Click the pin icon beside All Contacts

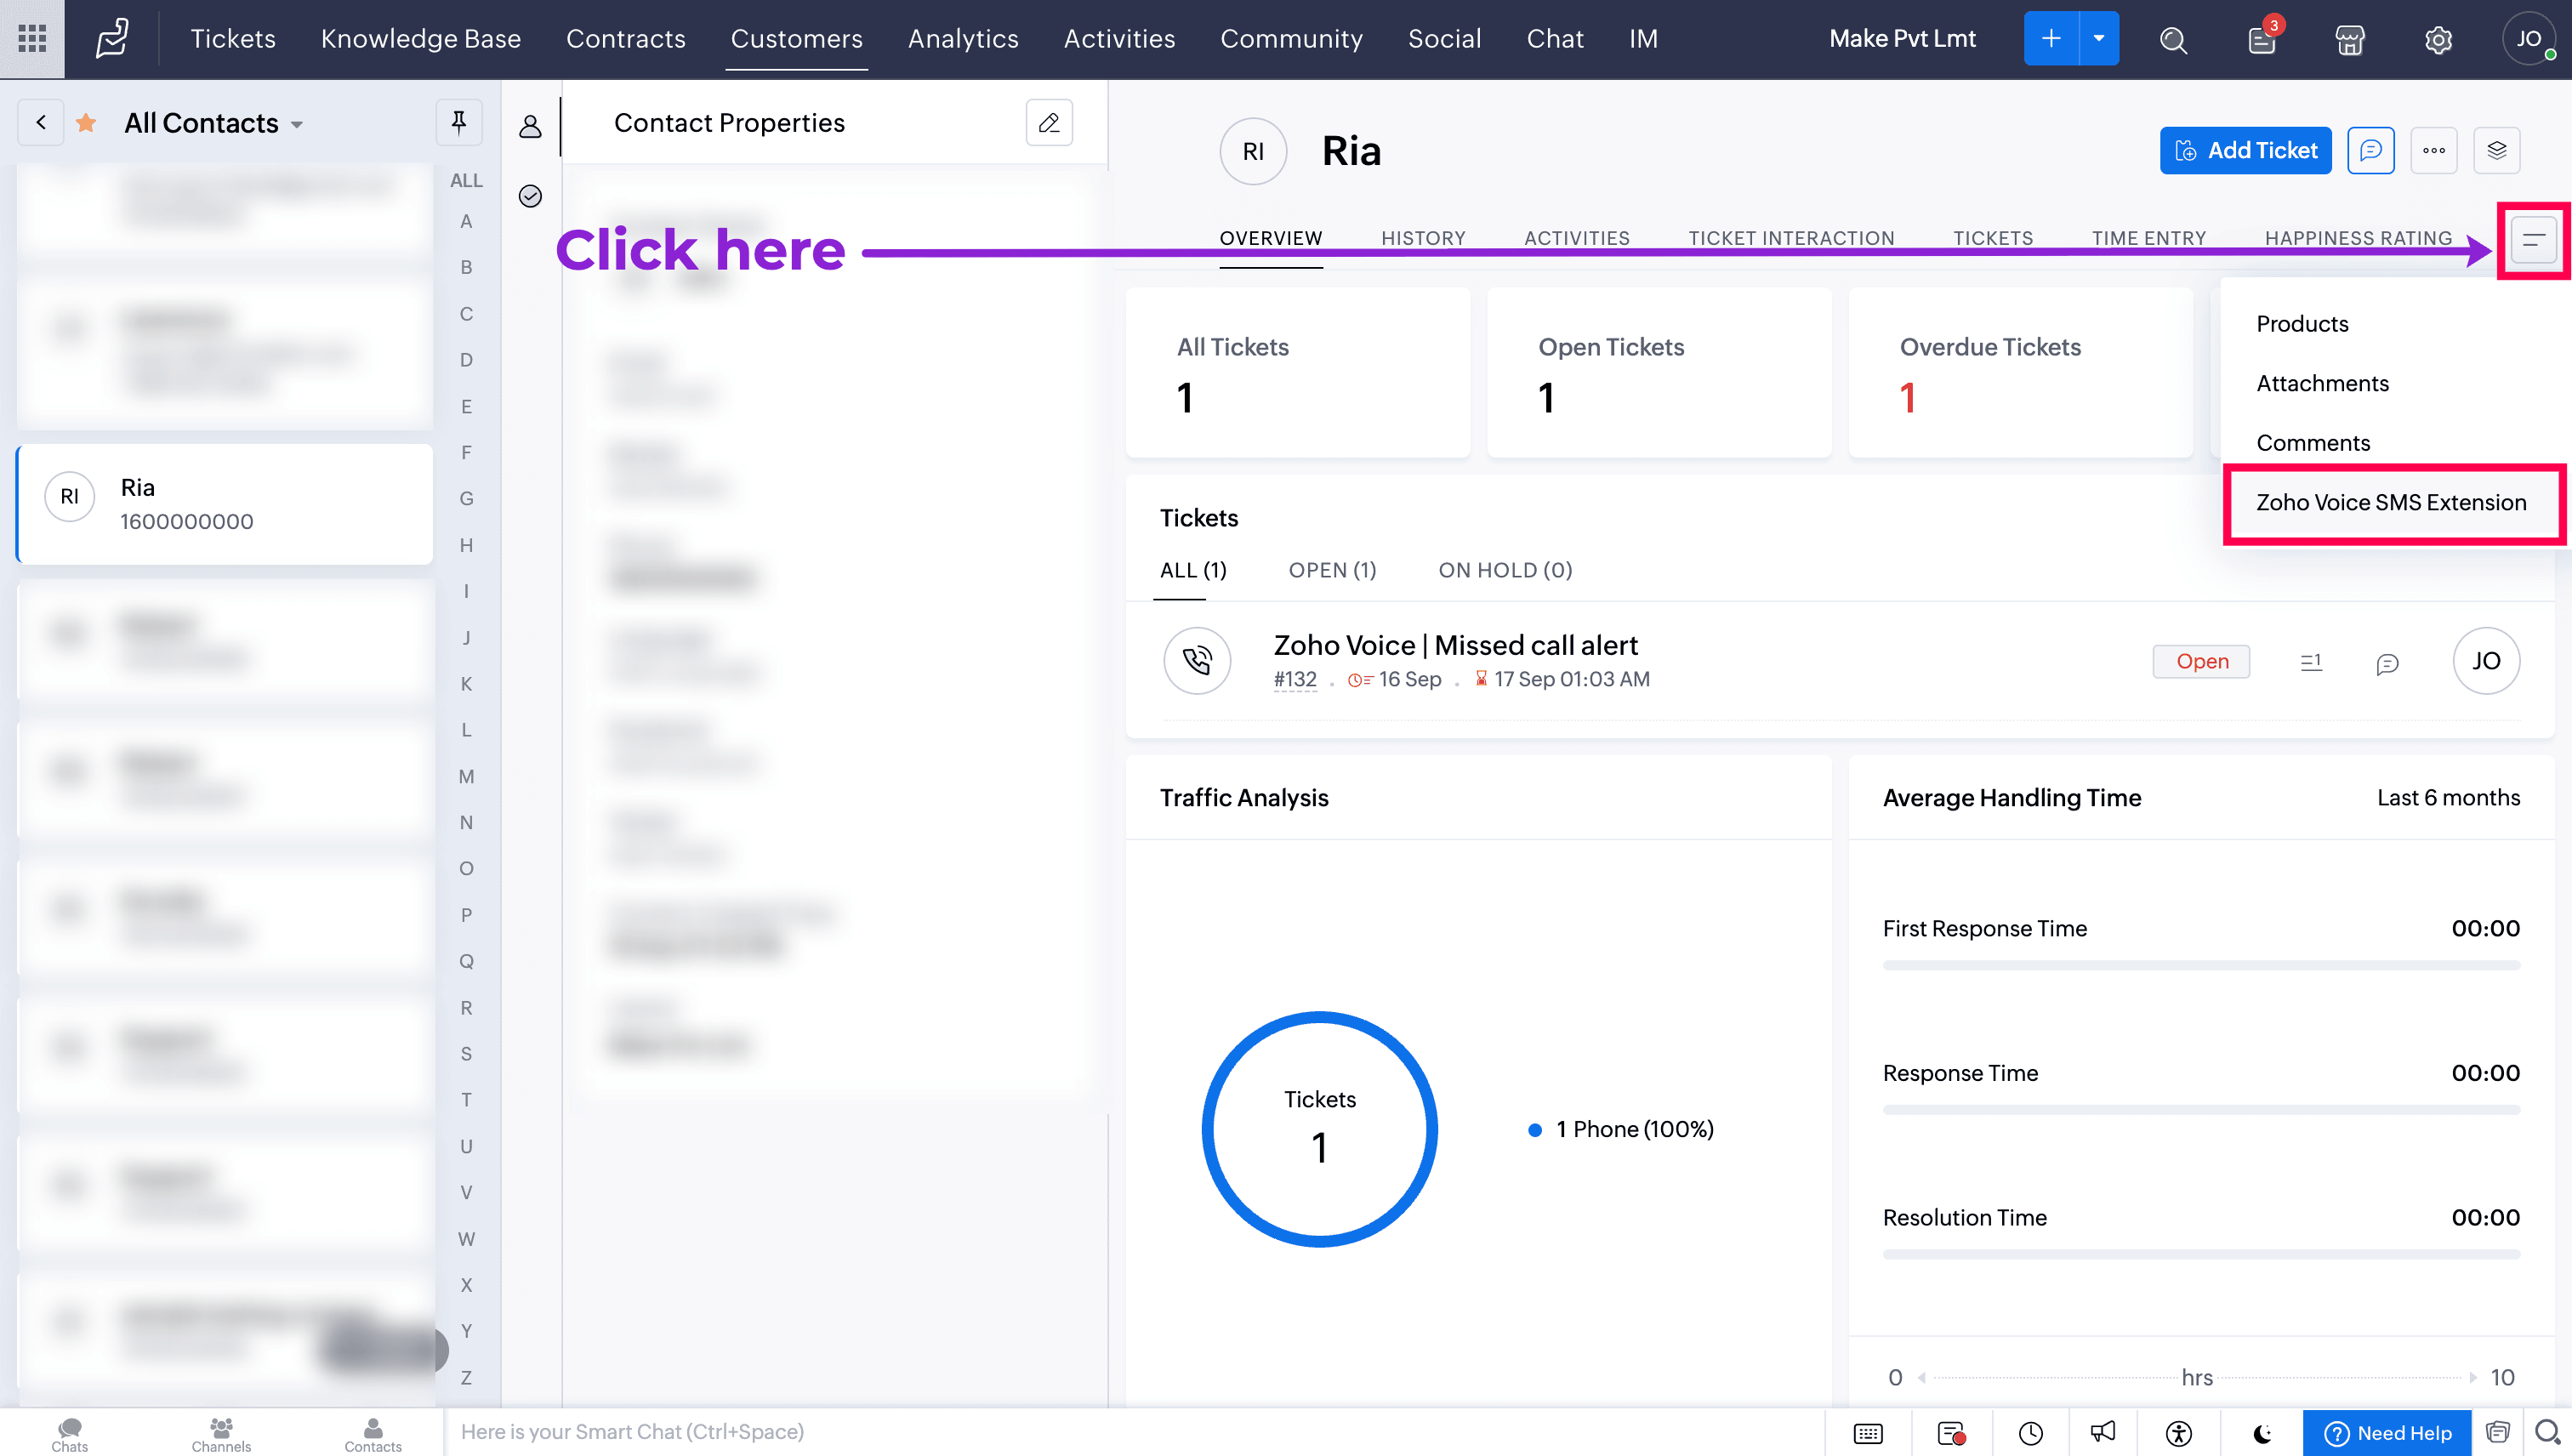459,122
